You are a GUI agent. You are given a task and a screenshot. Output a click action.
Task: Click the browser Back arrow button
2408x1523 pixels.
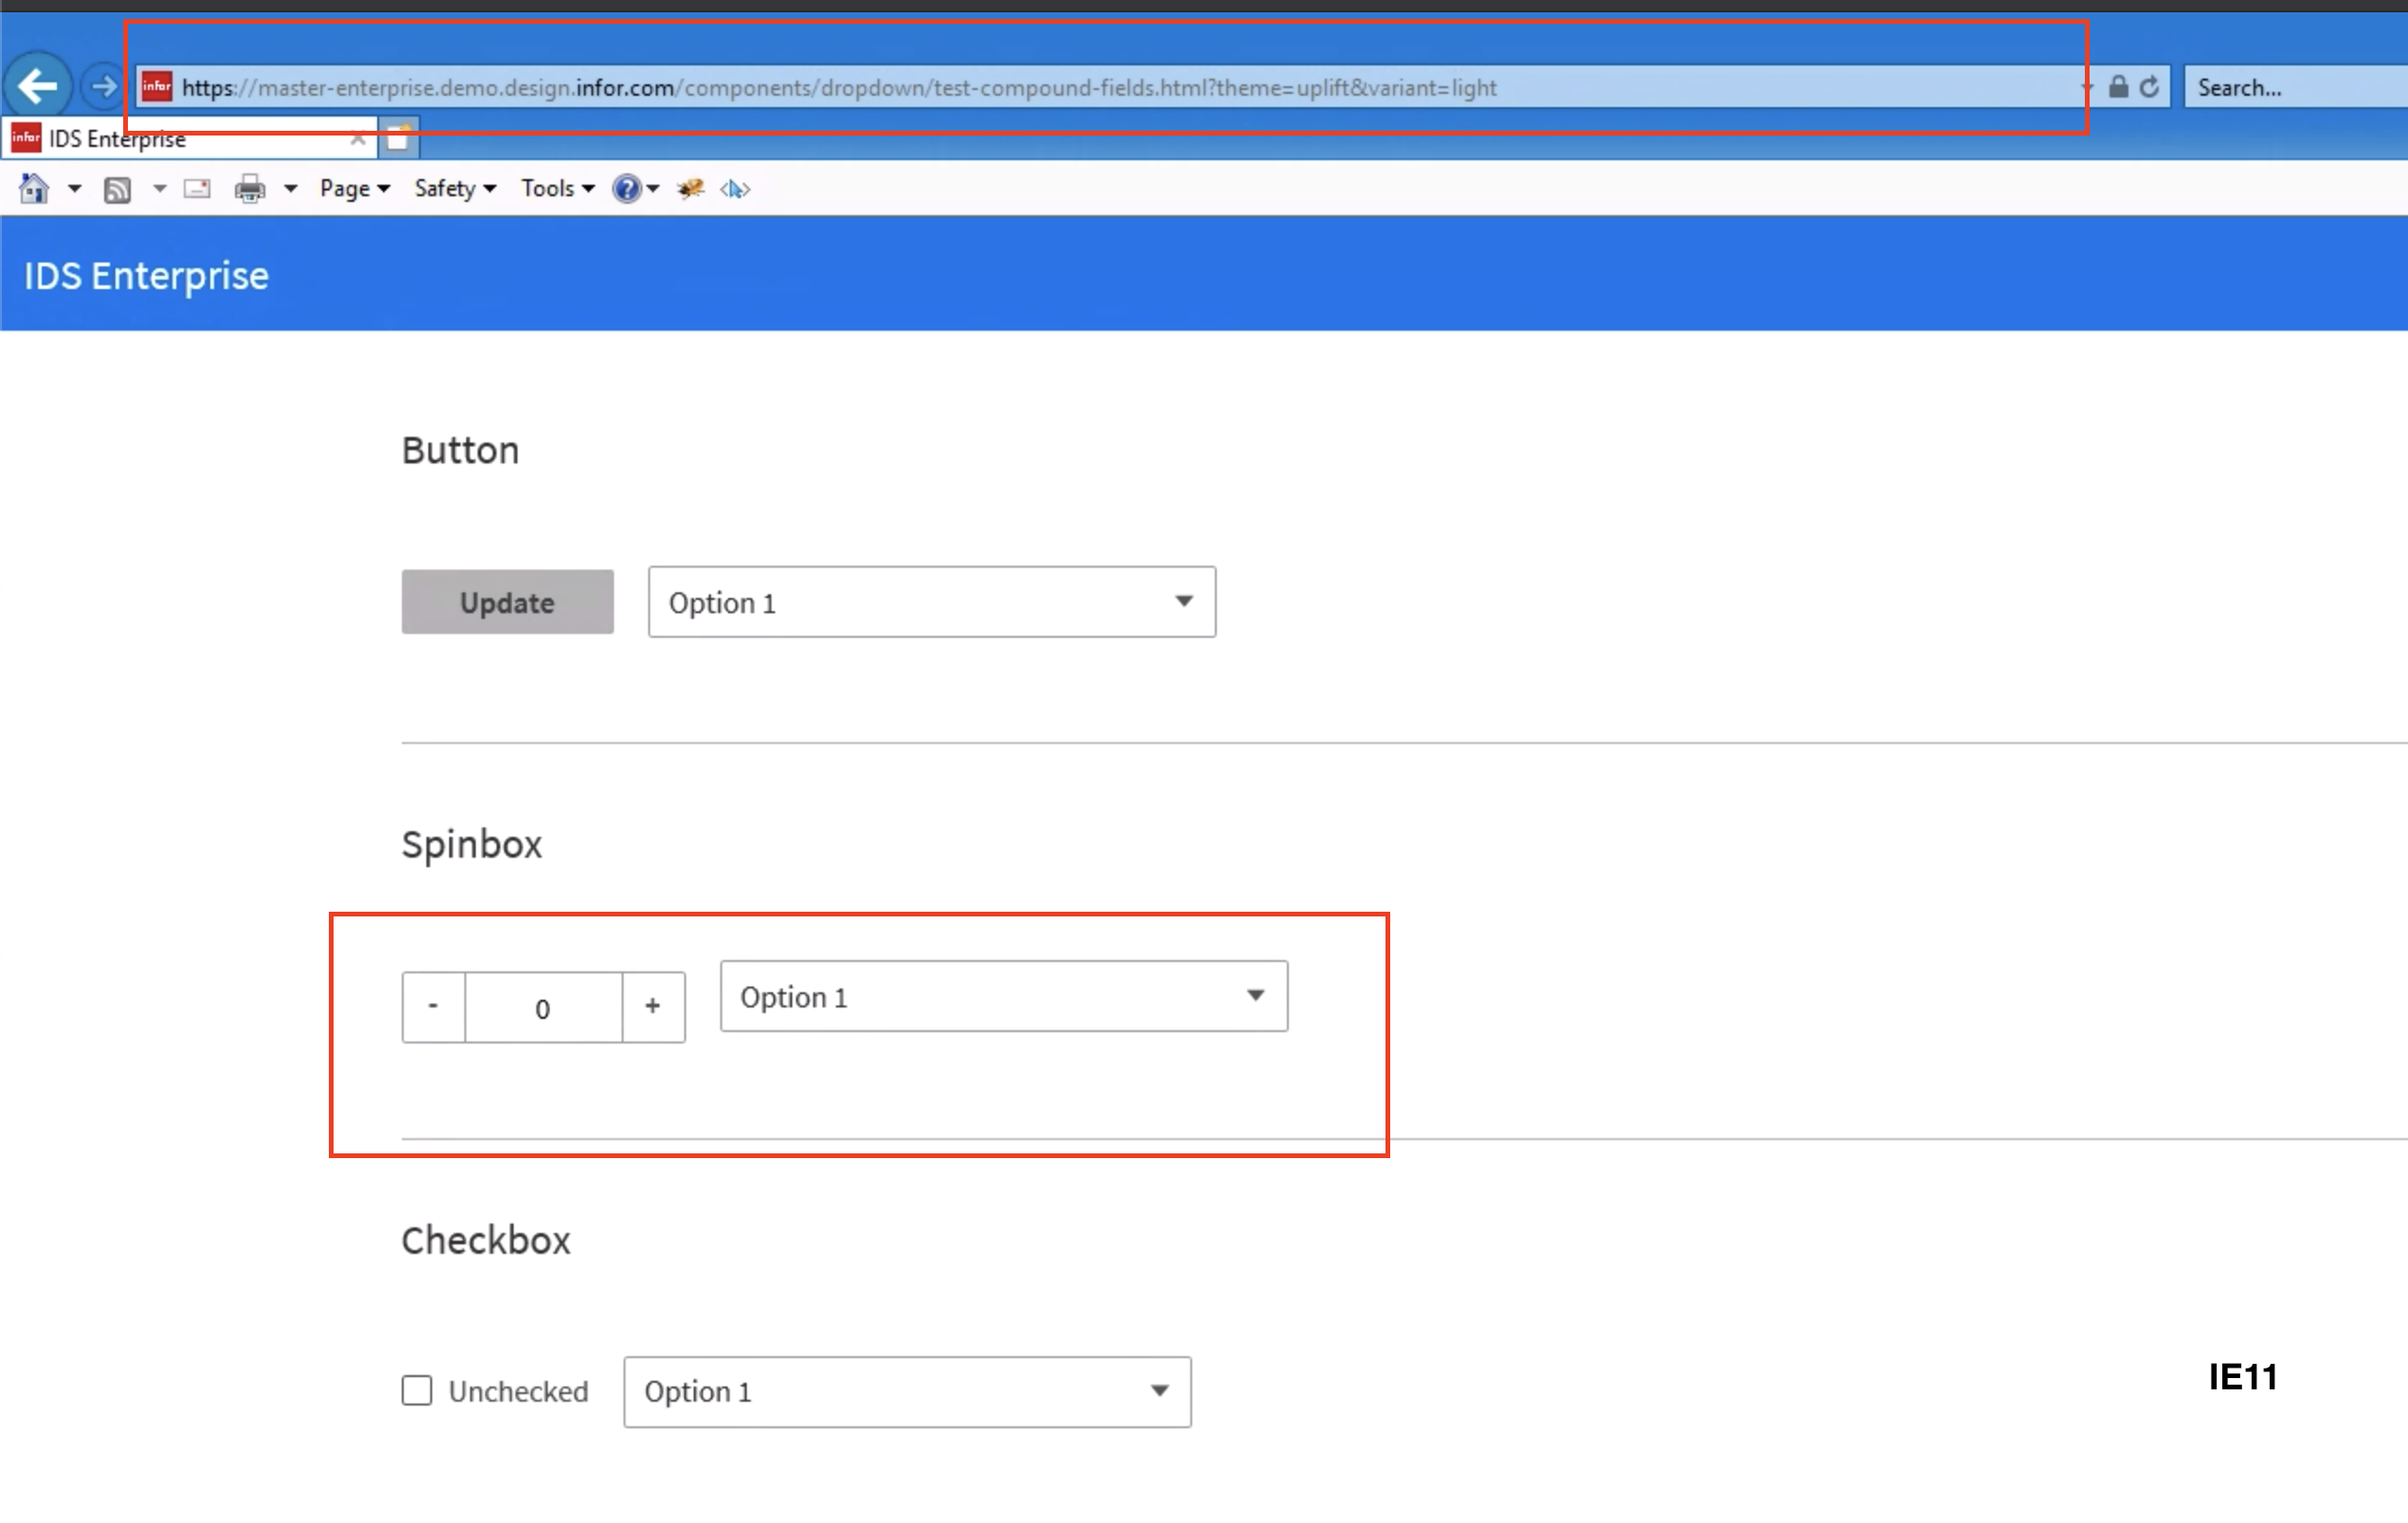click(38, 86)
